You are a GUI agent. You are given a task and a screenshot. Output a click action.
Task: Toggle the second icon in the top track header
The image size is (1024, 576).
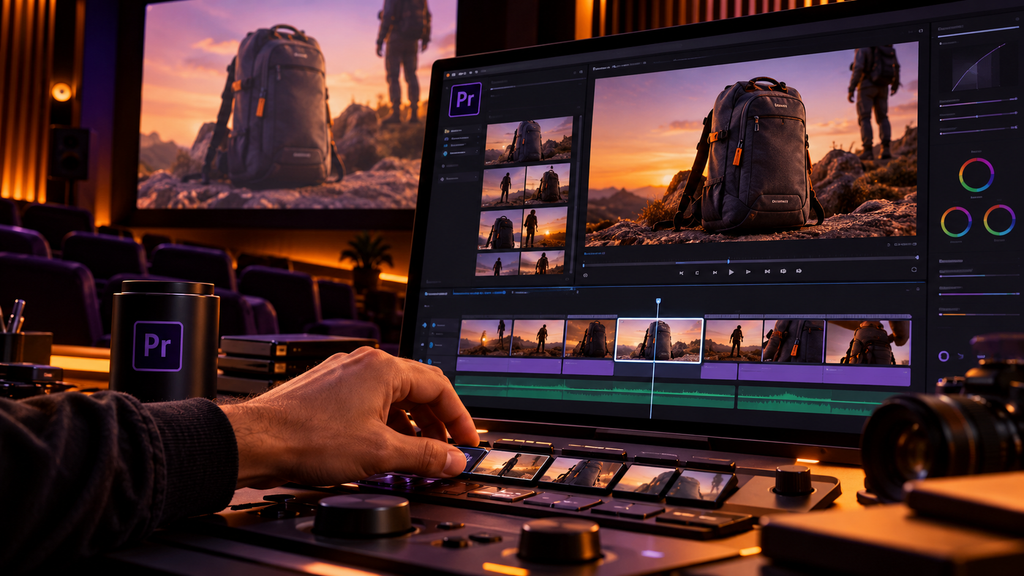click(434, 325)
